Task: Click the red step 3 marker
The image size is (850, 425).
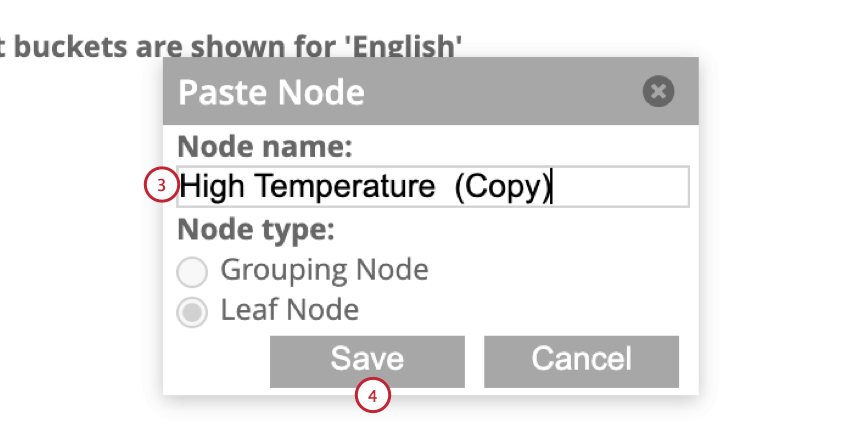Action: click(x=161, y=186)
